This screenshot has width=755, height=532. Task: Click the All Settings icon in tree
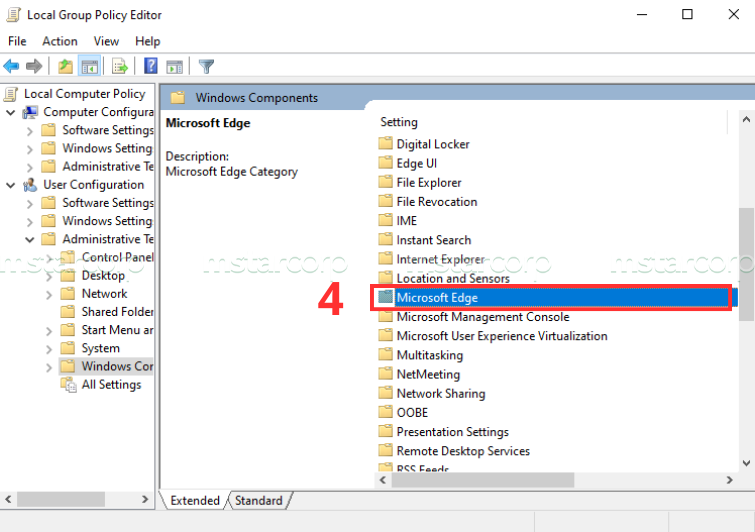(68, 385)
